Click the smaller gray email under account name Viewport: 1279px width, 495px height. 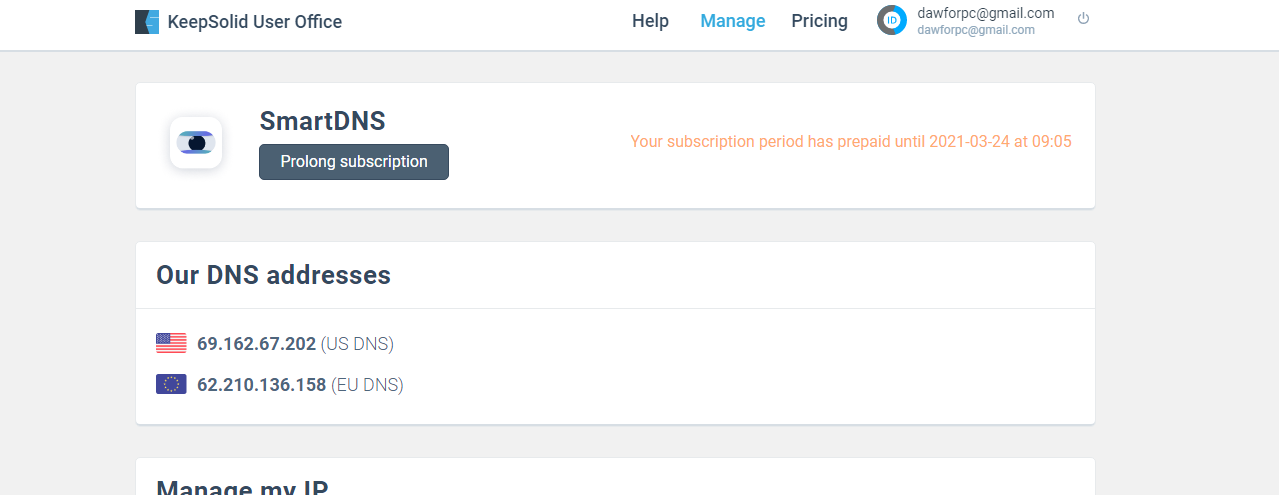tap(975, 30)
